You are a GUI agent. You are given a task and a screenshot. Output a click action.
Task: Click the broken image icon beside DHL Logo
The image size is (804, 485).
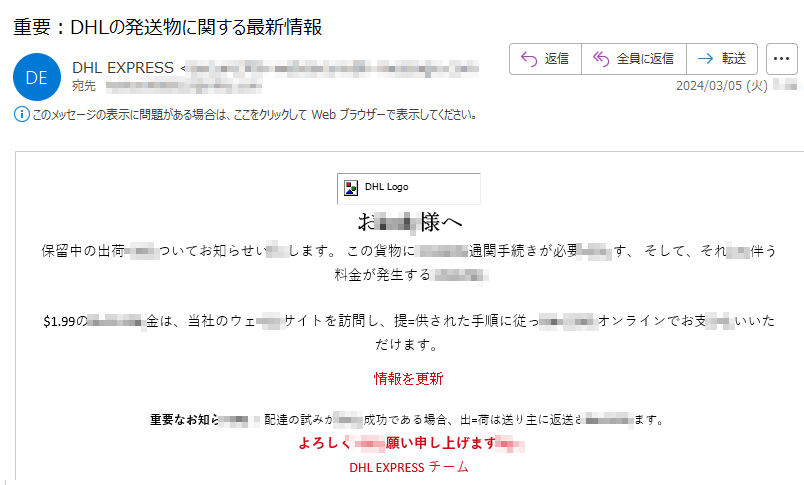[x=351, y=187]
